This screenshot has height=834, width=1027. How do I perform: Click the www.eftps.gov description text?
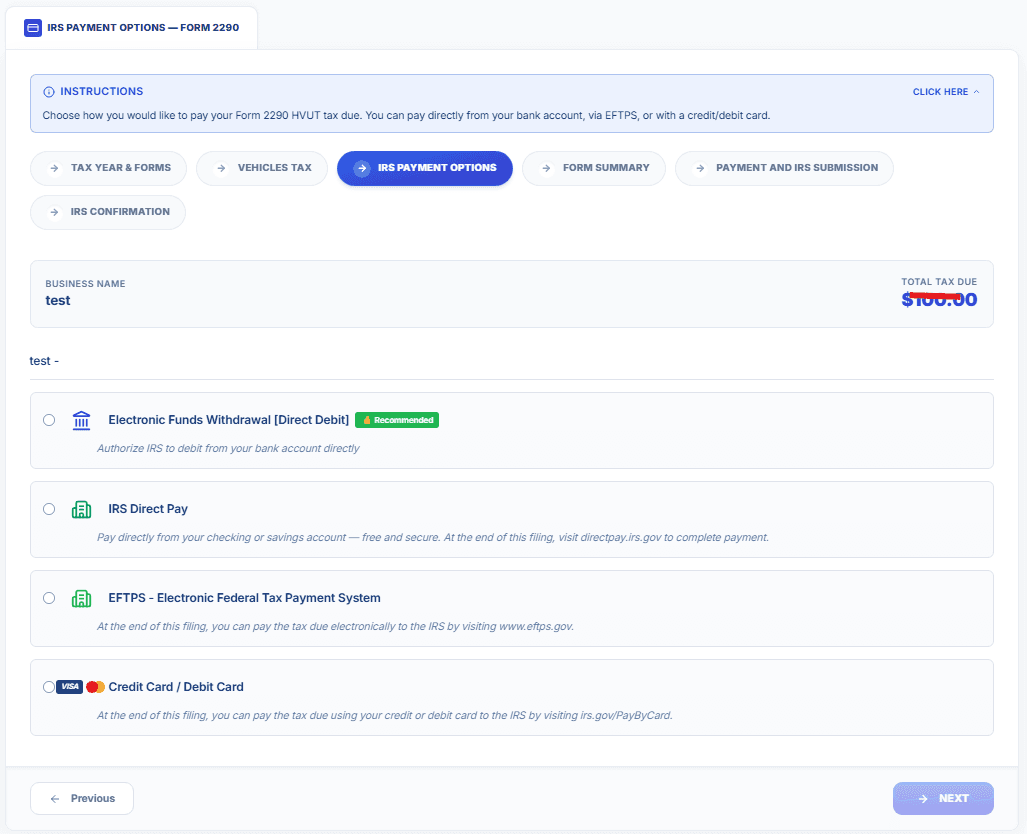(x=335, y=626)
